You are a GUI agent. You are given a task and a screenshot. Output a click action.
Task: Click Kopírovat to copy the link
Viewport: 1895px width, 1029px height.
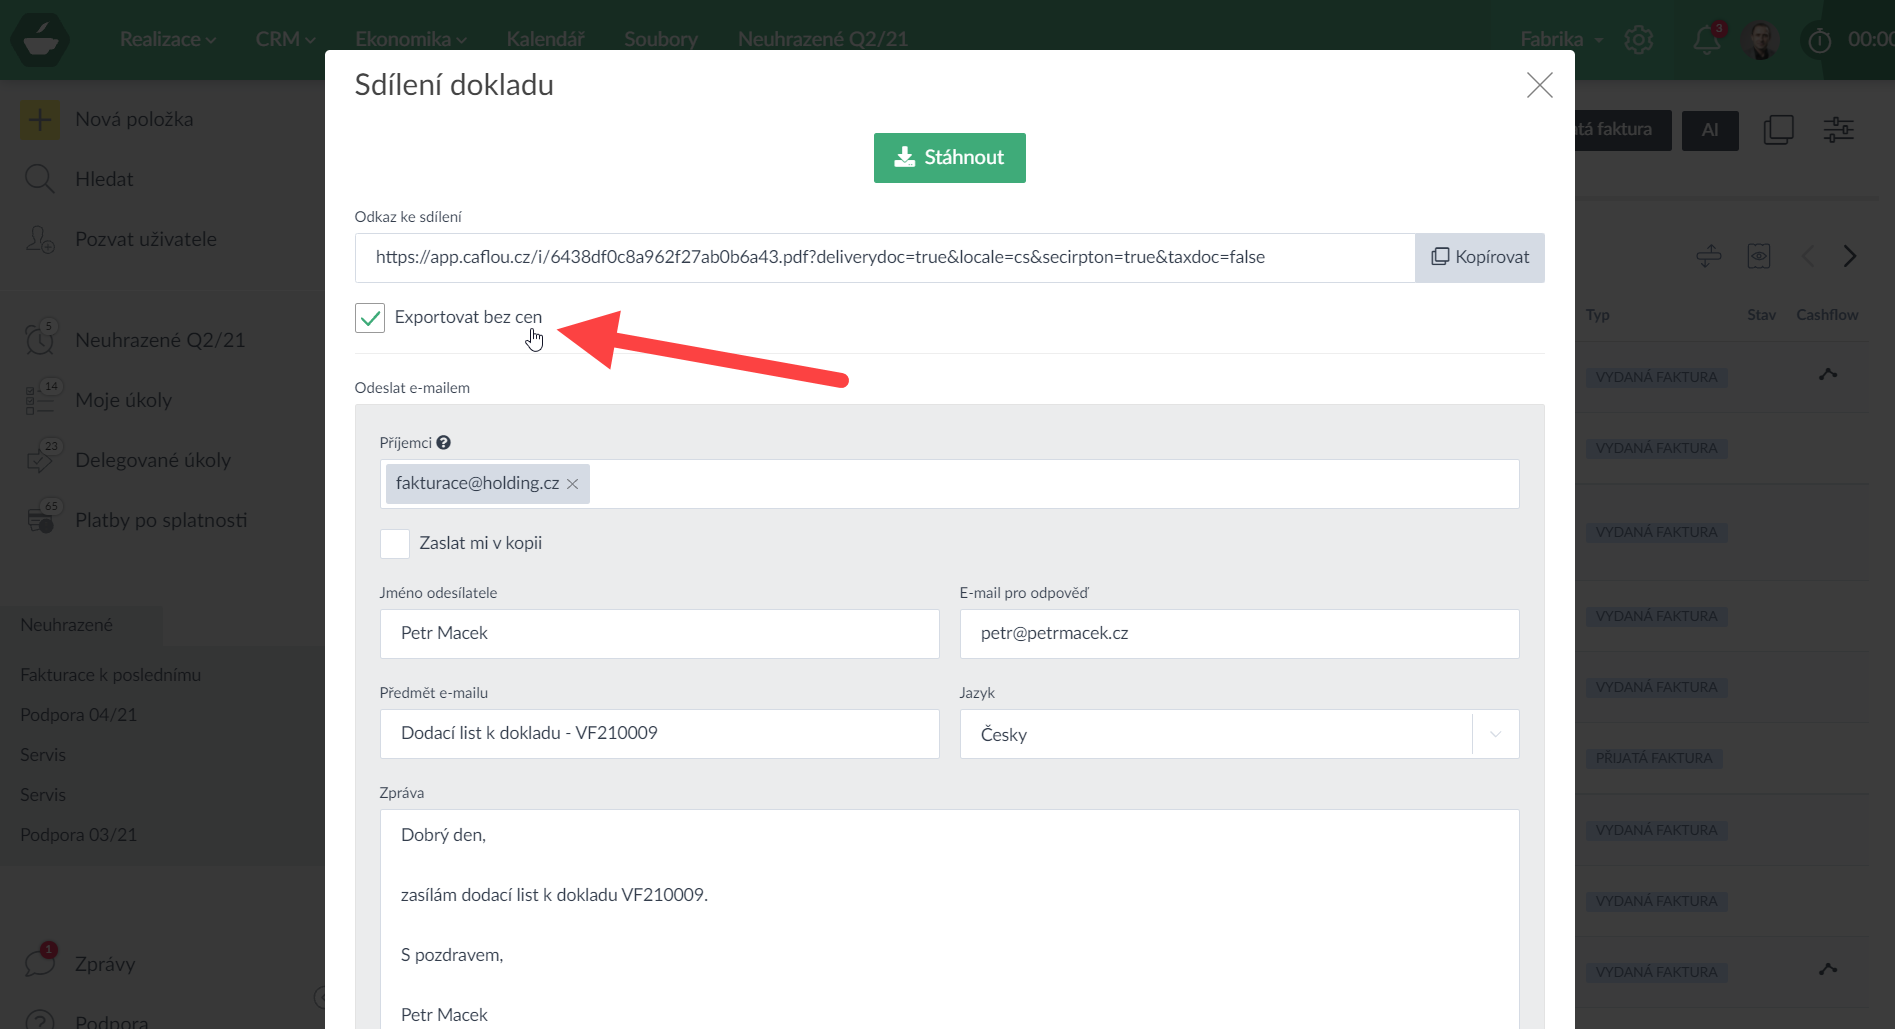coord(1479,258)
